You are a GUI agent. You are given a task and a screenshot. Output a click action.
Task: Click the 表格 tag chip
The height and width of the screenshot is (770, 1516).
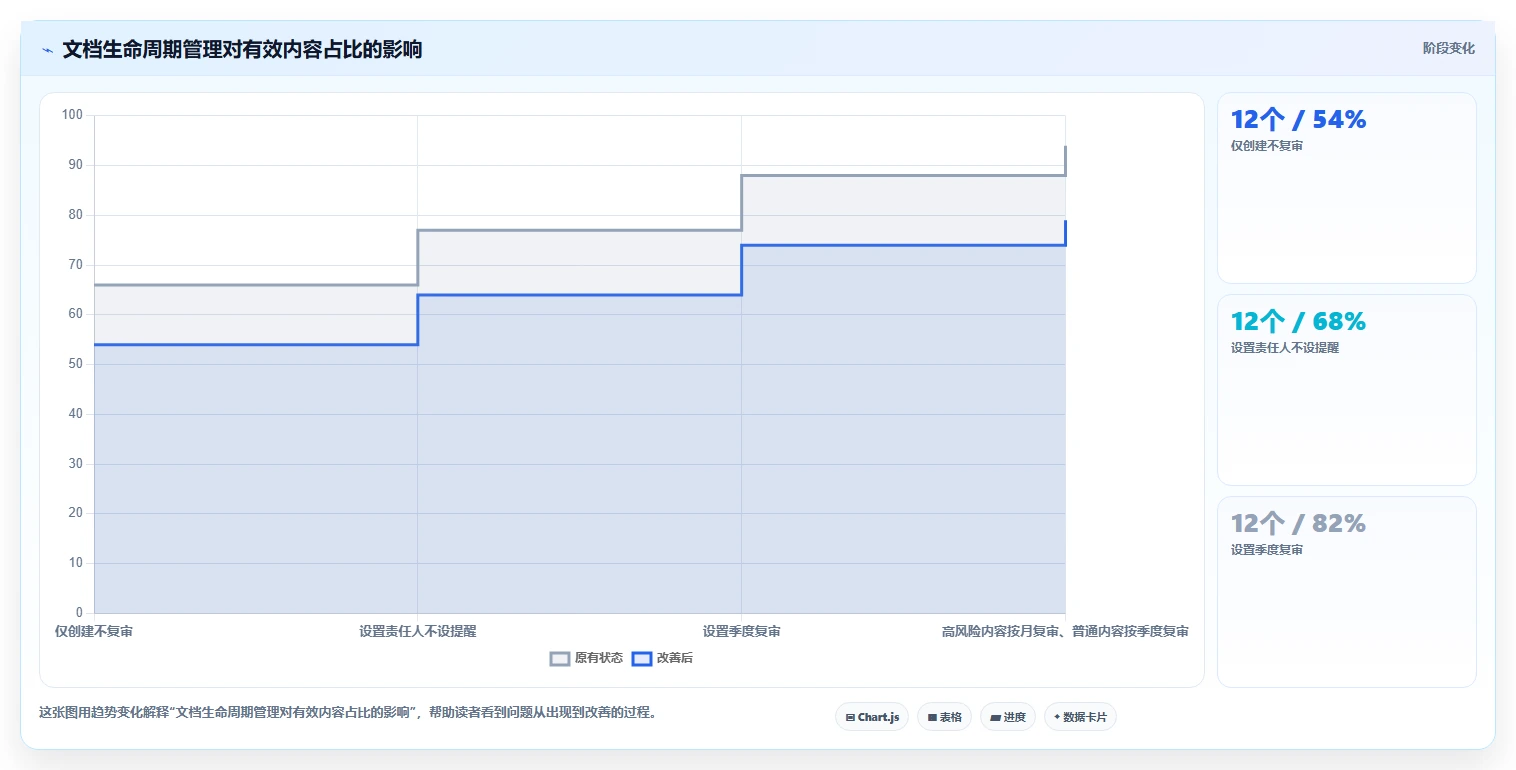[944, 717]
